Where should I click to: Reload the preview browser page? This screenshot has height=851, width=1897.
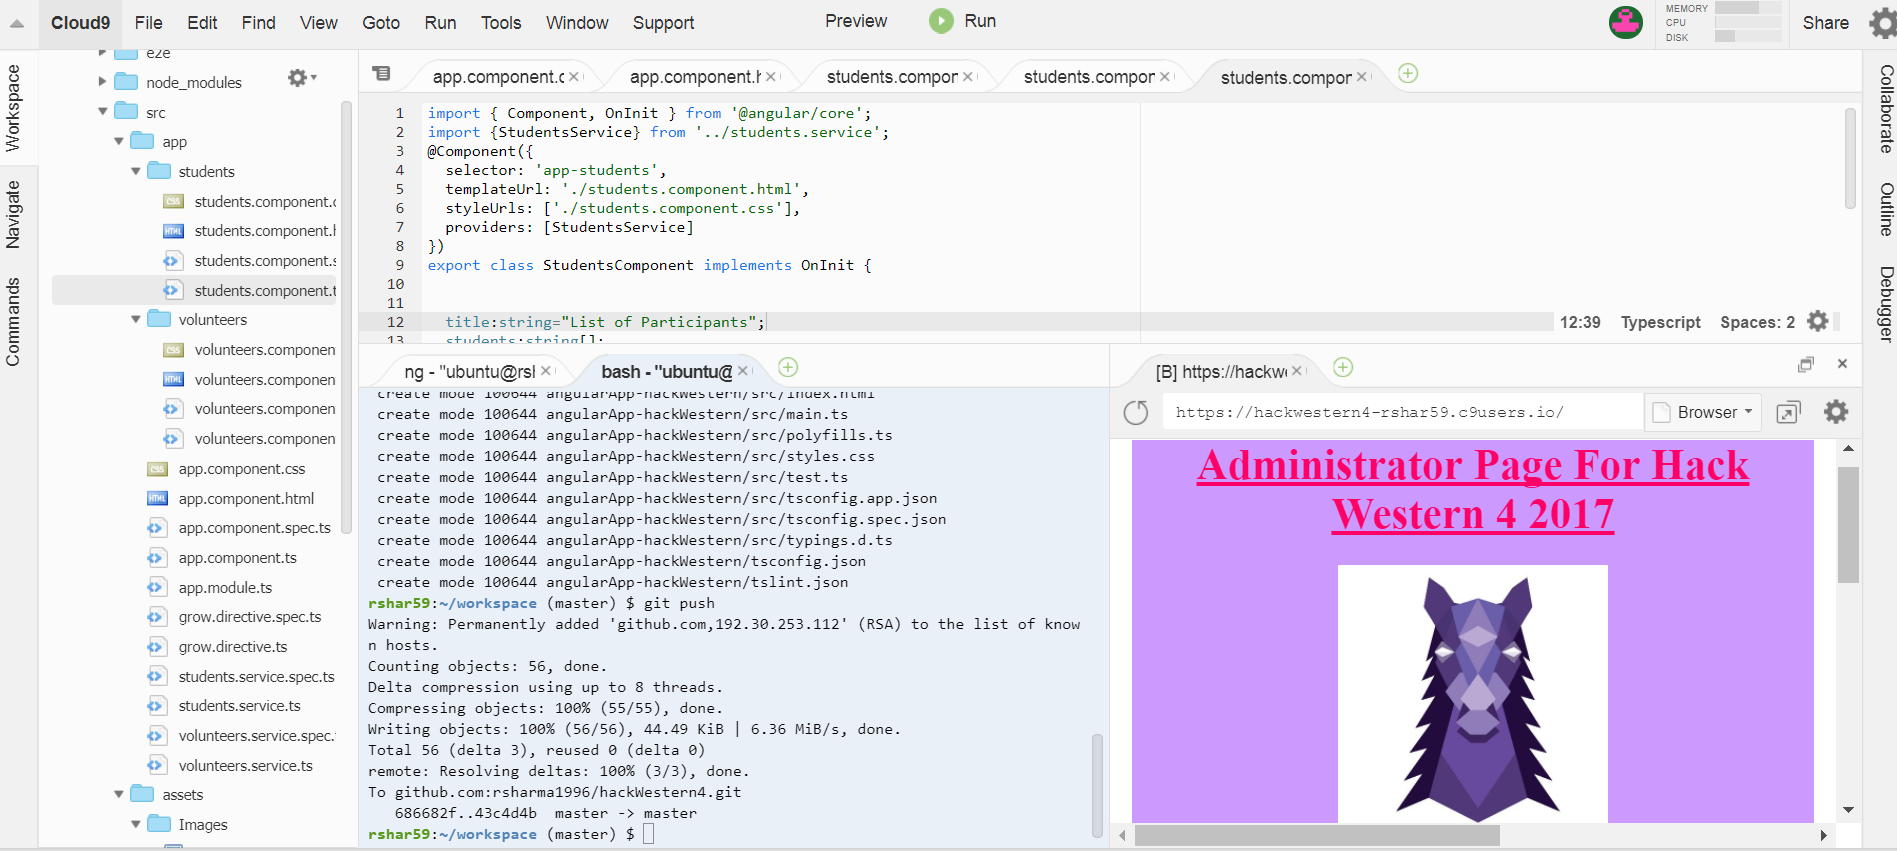point(1136,412)
